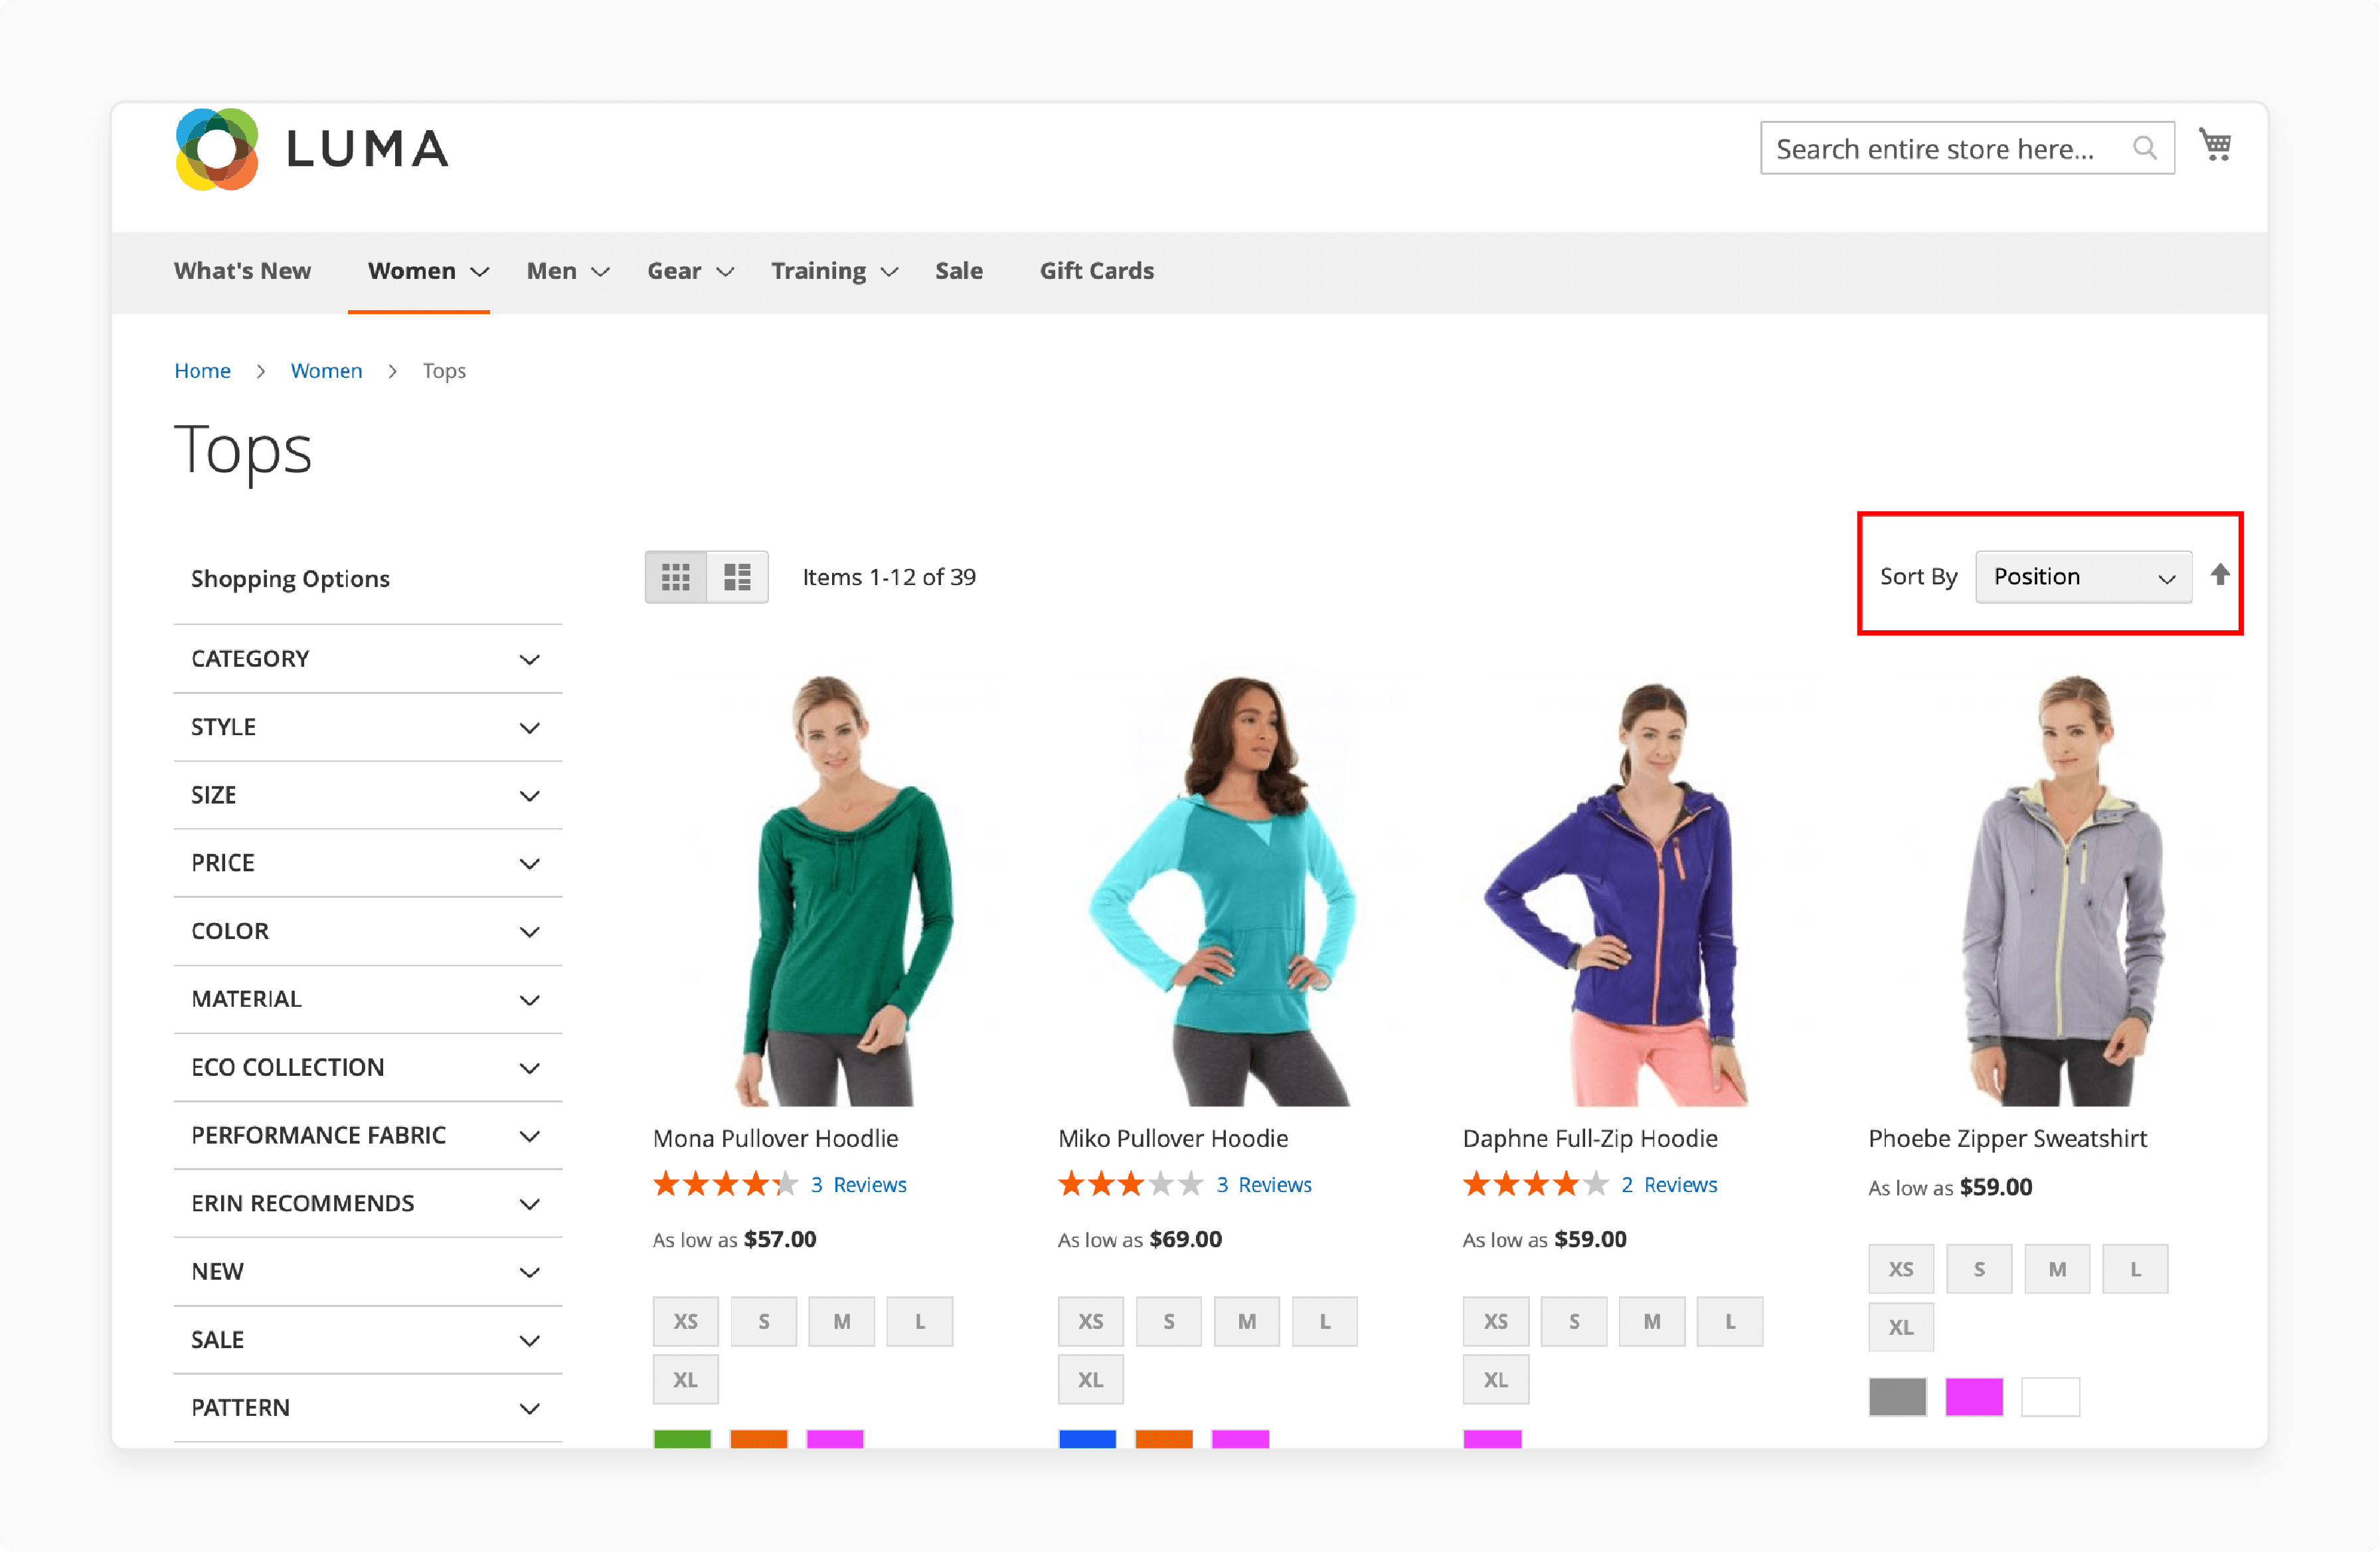The width and height of the screenshot is (2380, 1552).
Task: Expand the ECO COLLECTION filter
Action: tap(368, 1067)
